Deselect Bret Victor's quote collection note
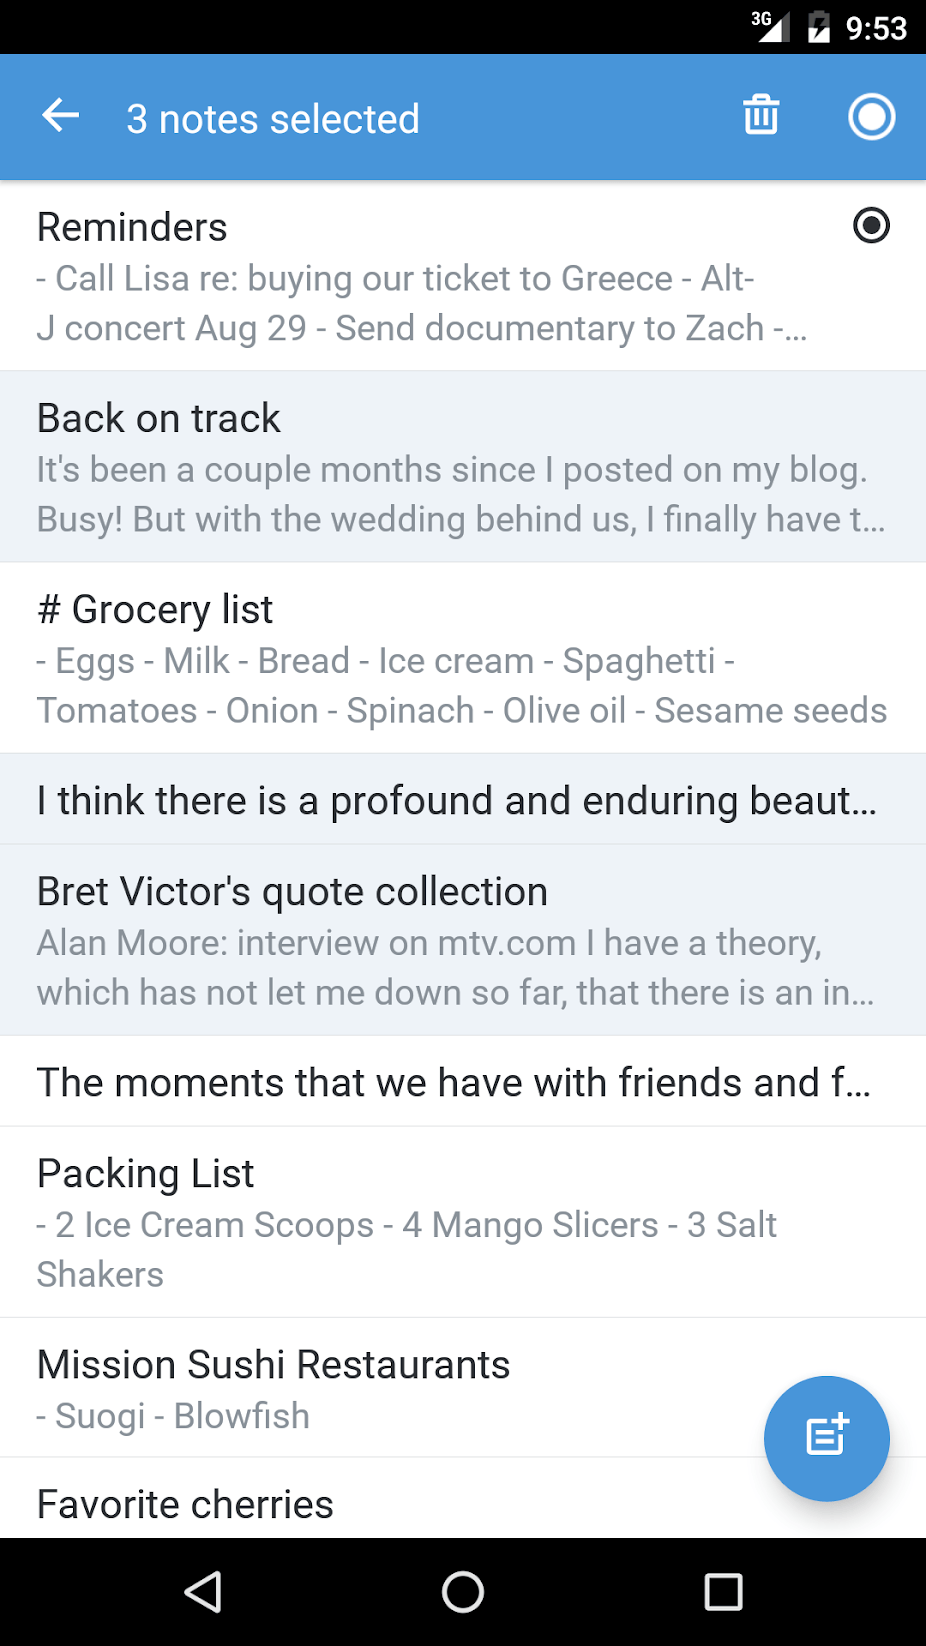Viewport: 926px width, 1646px height. [462, 940]
